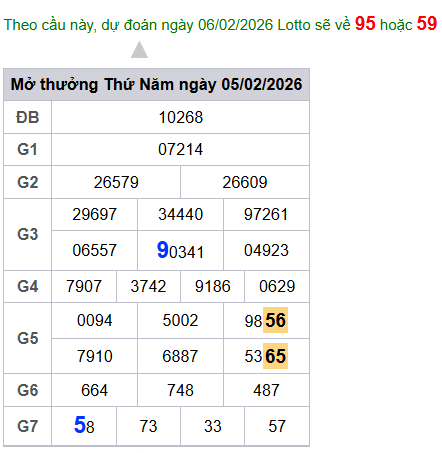Click G4 result 3742
The width and height of the screenshot is (442, 453).
(148, 286)
